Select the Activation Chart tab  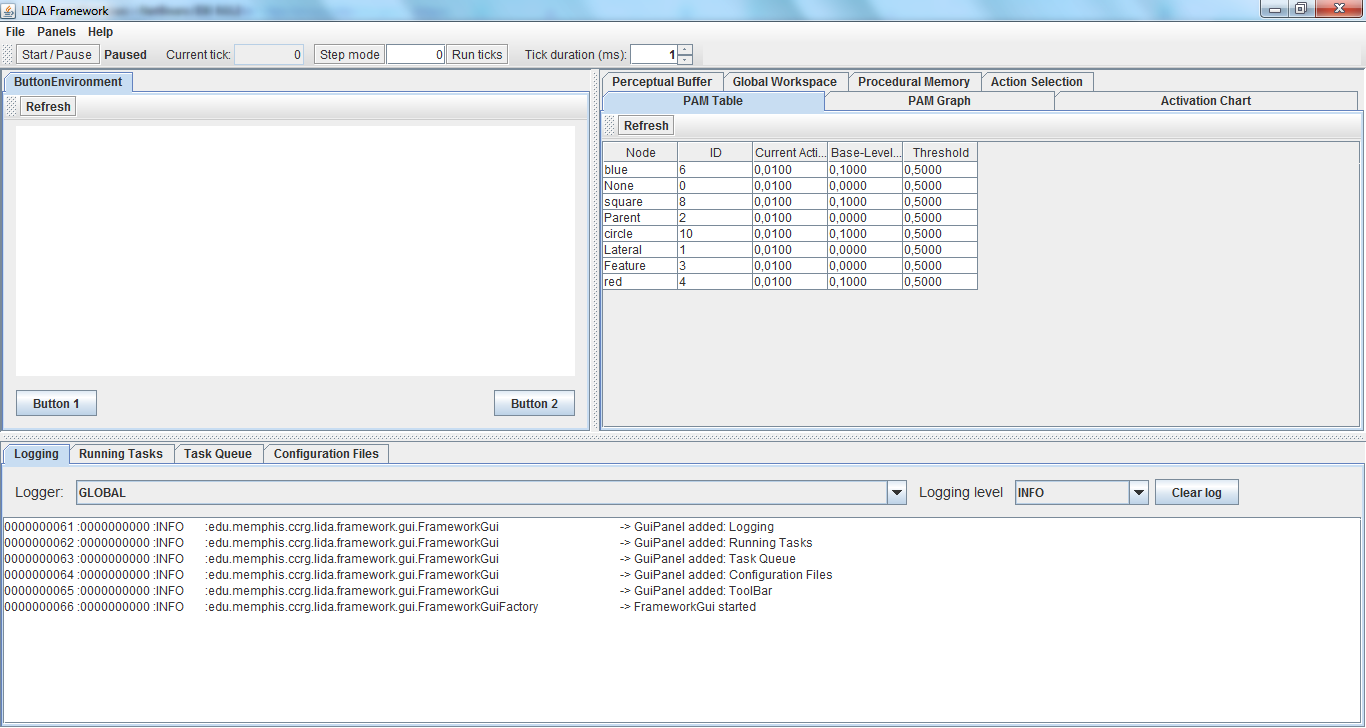tap(1205, 101)
